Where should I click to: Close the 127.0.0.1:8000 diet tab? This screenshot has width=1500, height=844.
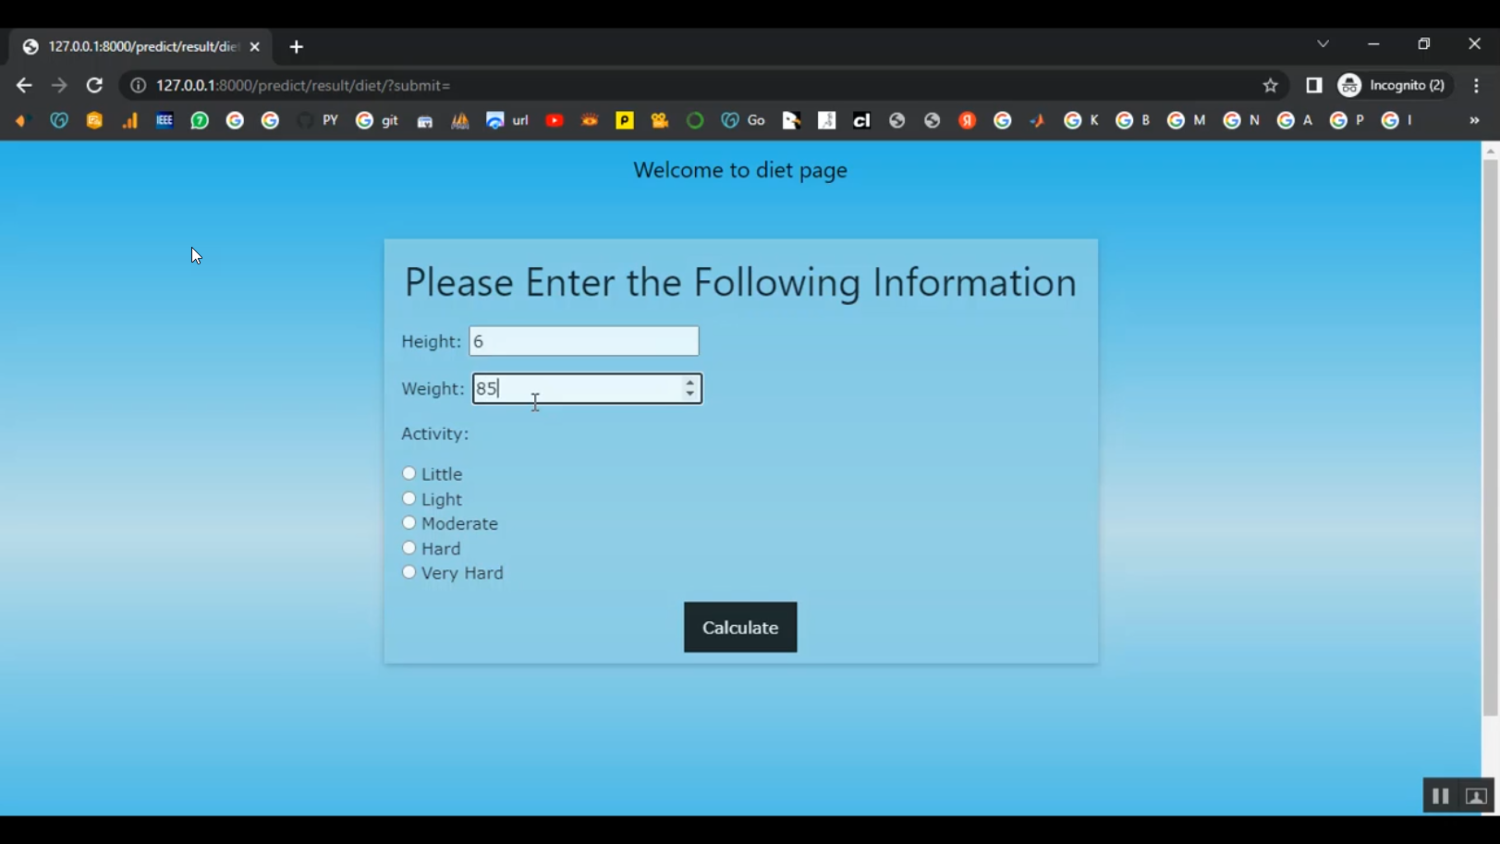pos(254,47)
